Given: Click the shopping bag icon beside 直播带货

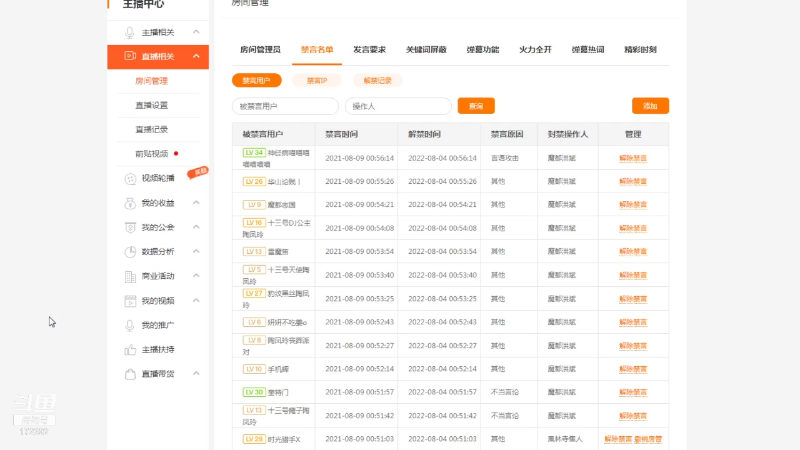Looking at the screenshot, I should (130, 374).
